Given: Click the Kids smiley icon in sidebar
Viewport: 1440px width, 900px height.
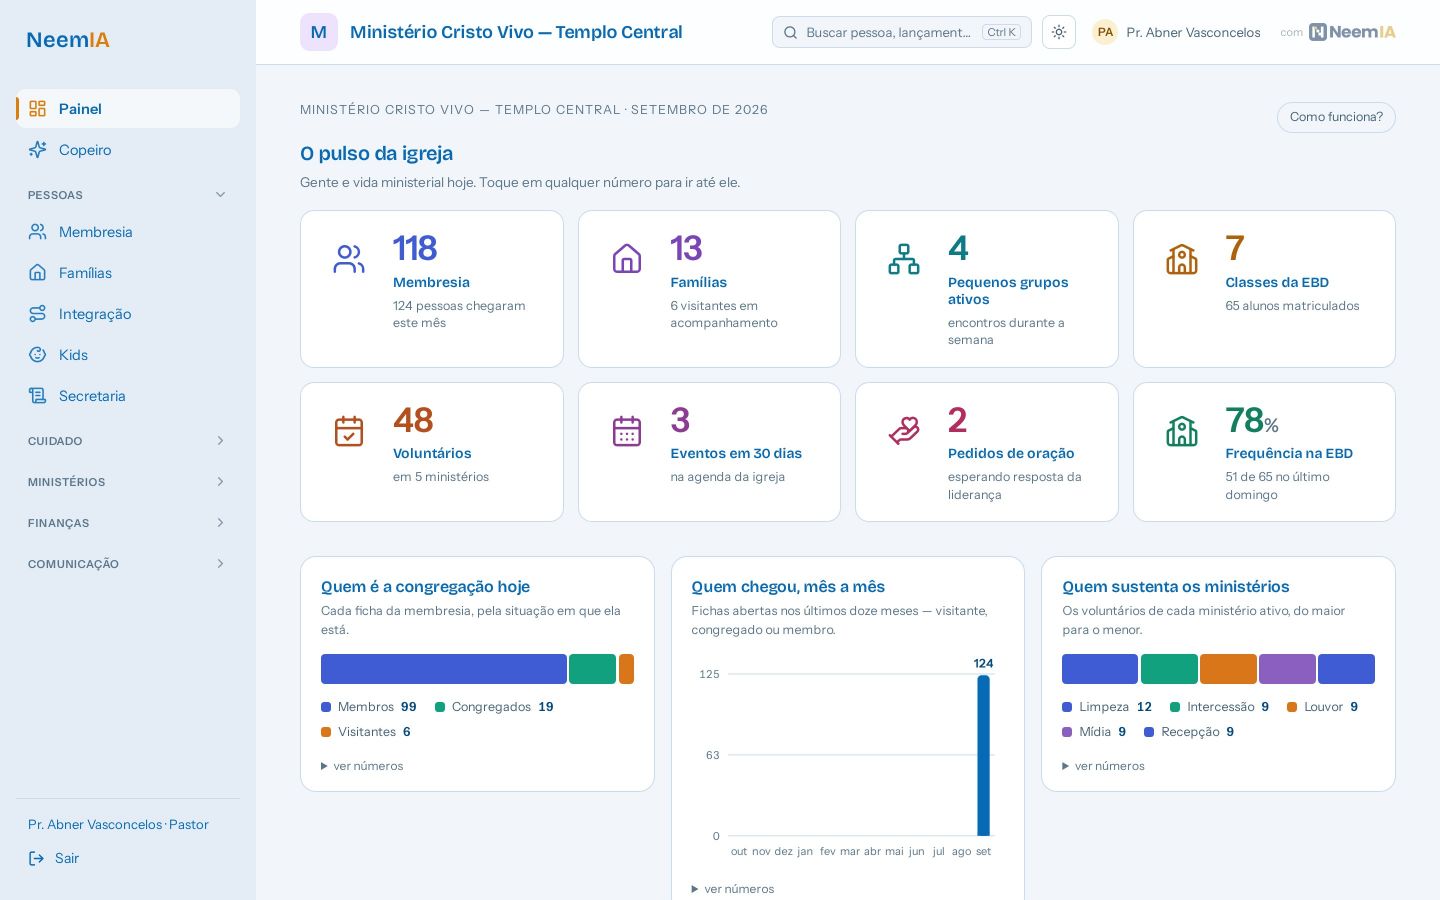Looking at the screenshot, I should click(37, 355).
